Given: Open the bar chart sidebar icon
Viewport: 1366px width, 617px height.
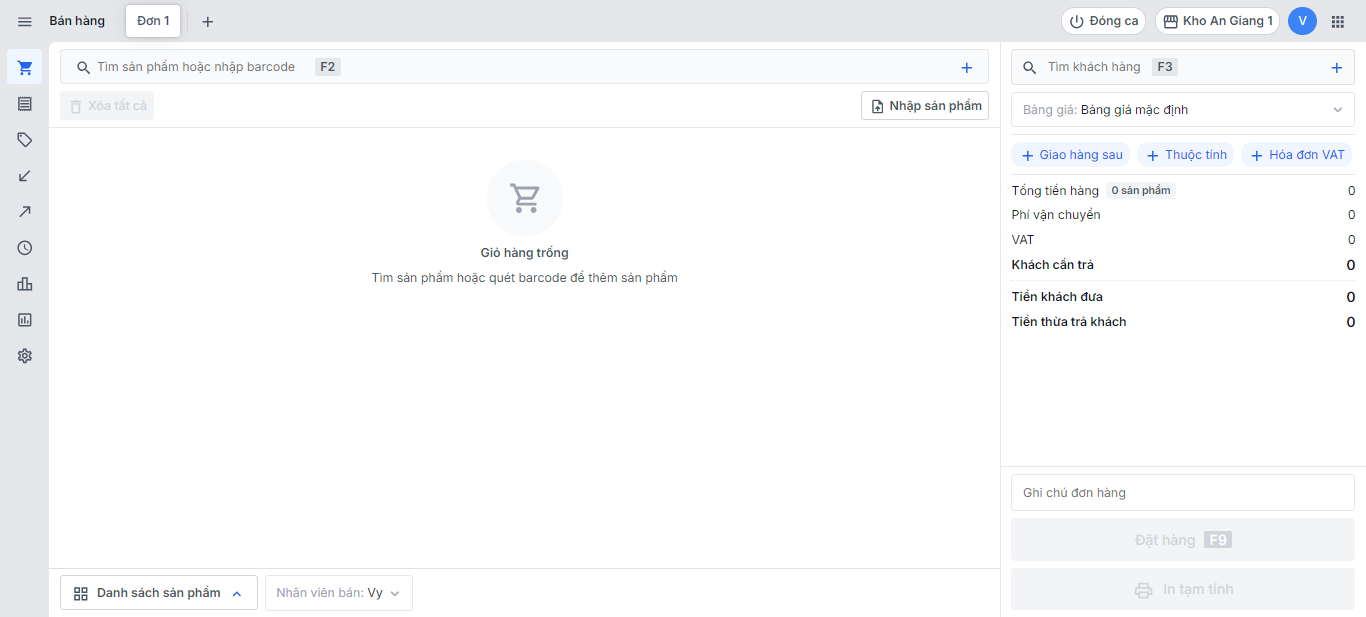Looking at the screenshot, I should point(25,284).
